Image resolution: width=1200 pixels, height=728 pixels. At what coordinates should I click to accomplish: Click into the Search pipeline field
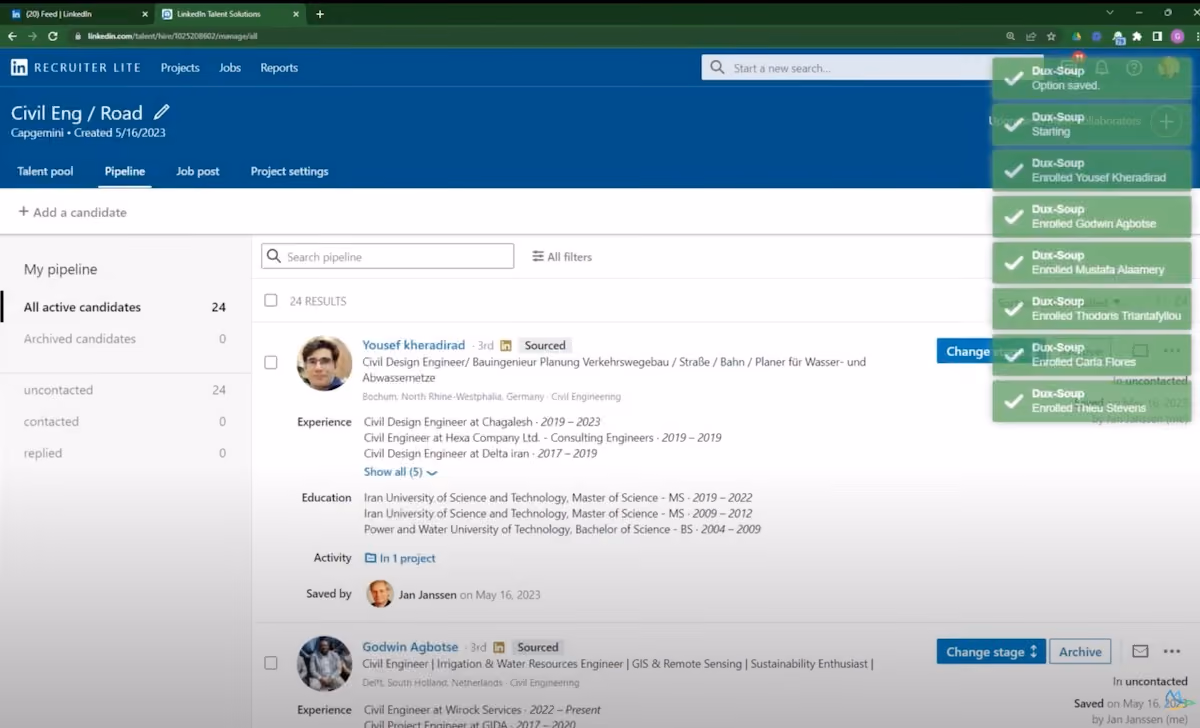tap(388, 256)
